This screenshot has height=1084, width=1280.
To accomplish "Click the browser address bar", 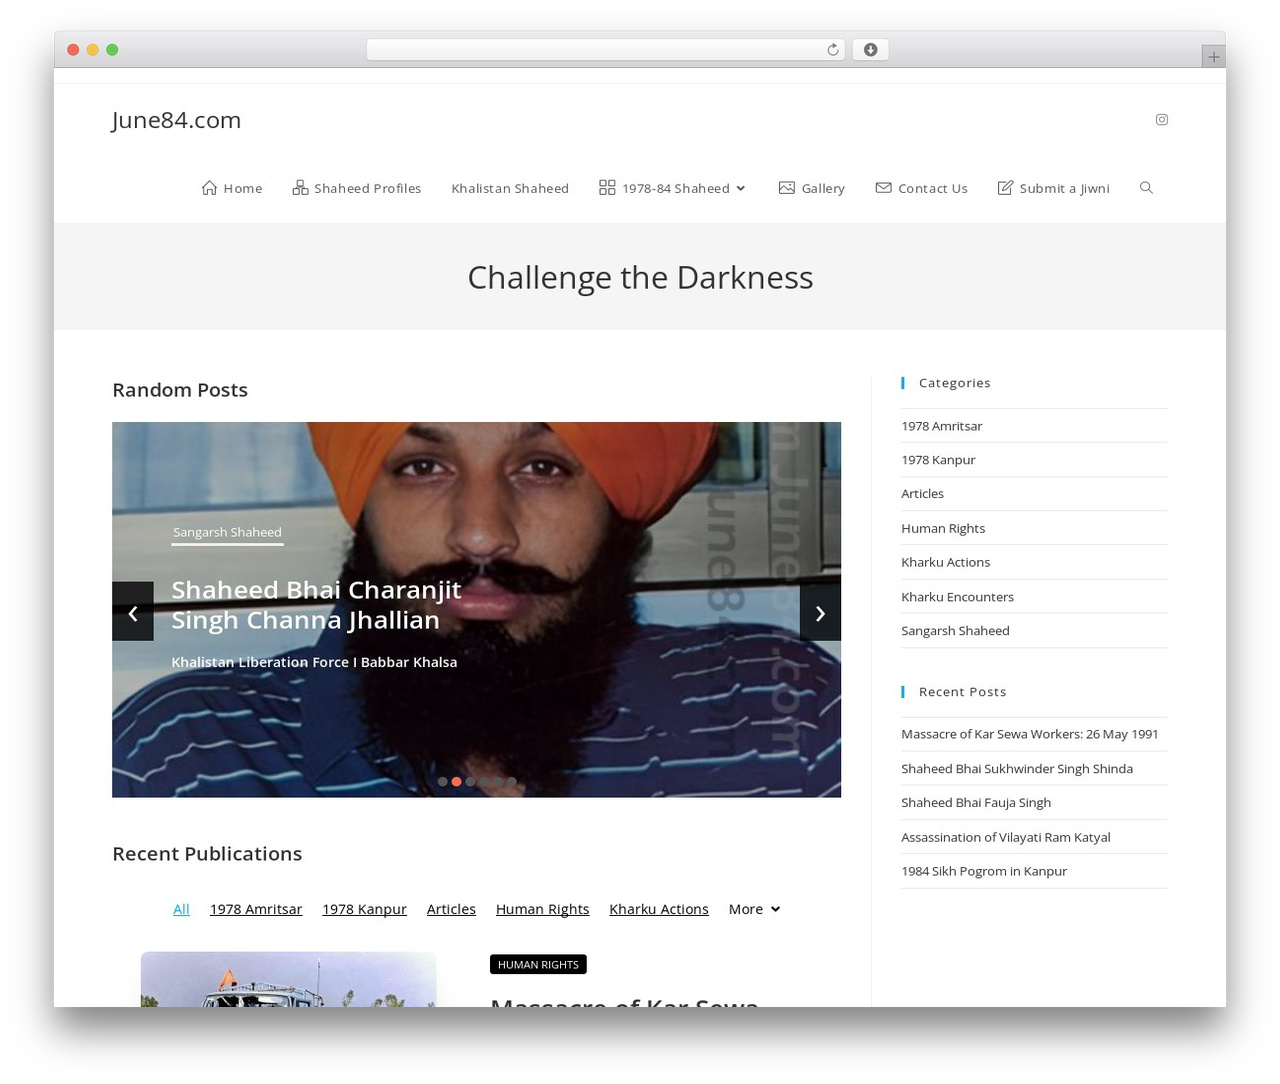I will pyautogui.click(x=605, y=50).
